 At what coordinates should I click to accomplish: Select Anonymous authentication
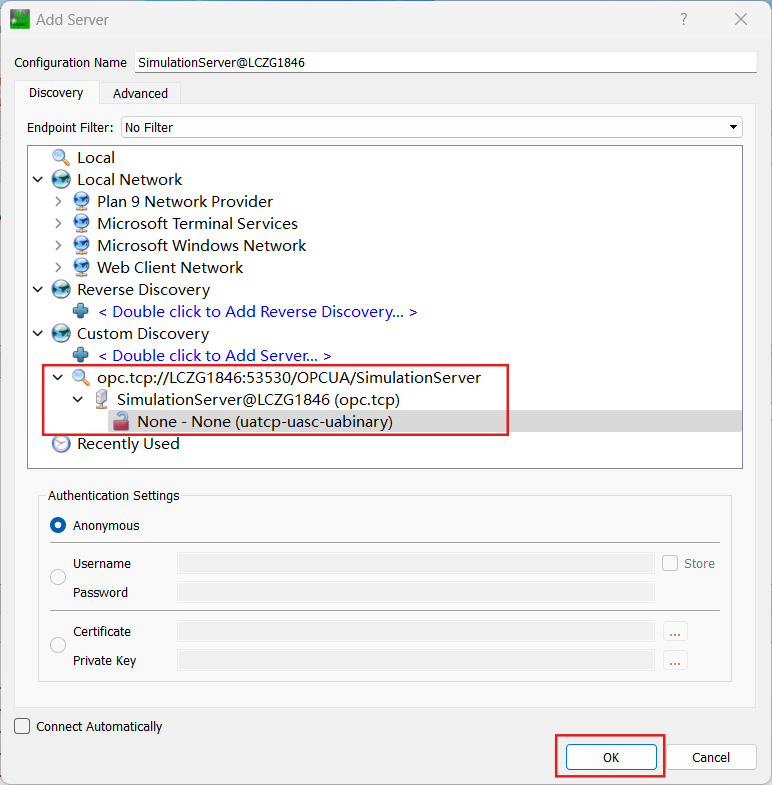coord(58,525)
